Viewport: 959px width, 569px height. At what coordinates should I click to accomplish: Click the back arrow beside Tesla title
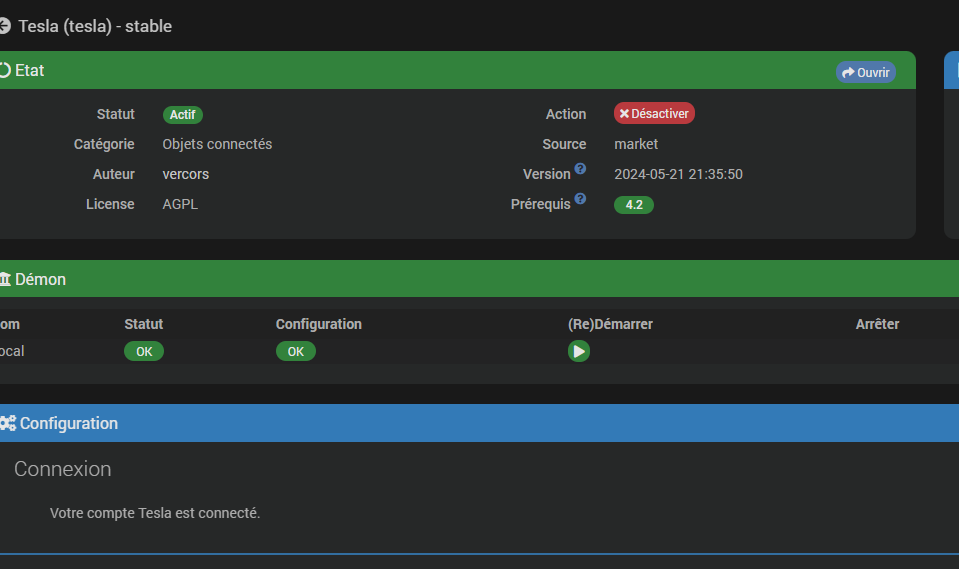tap(5, 26)
